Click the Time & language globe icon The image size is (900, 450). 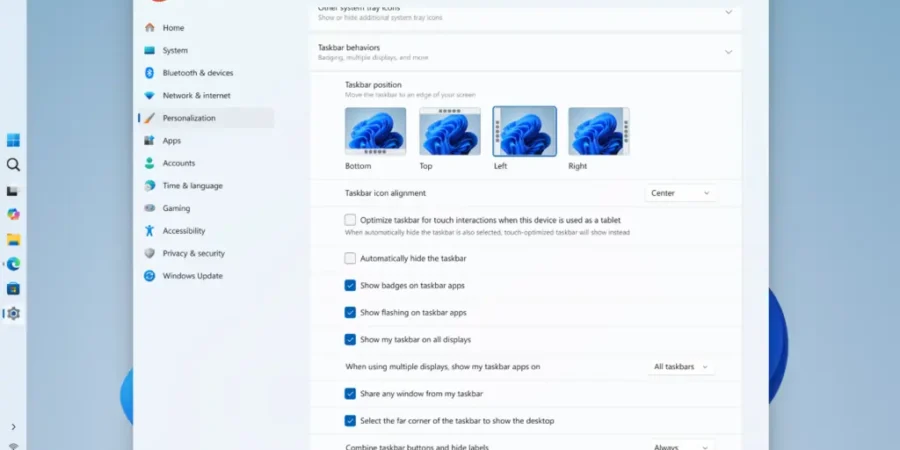click(149, 185)
